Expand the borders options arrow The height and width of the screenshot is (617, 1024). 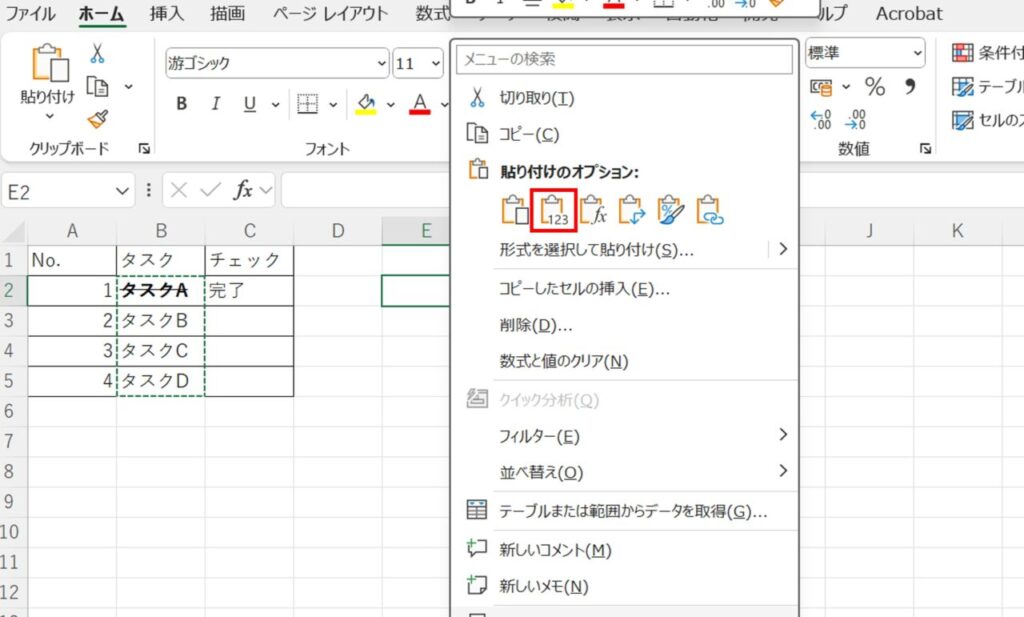click(x=333, y=104)
